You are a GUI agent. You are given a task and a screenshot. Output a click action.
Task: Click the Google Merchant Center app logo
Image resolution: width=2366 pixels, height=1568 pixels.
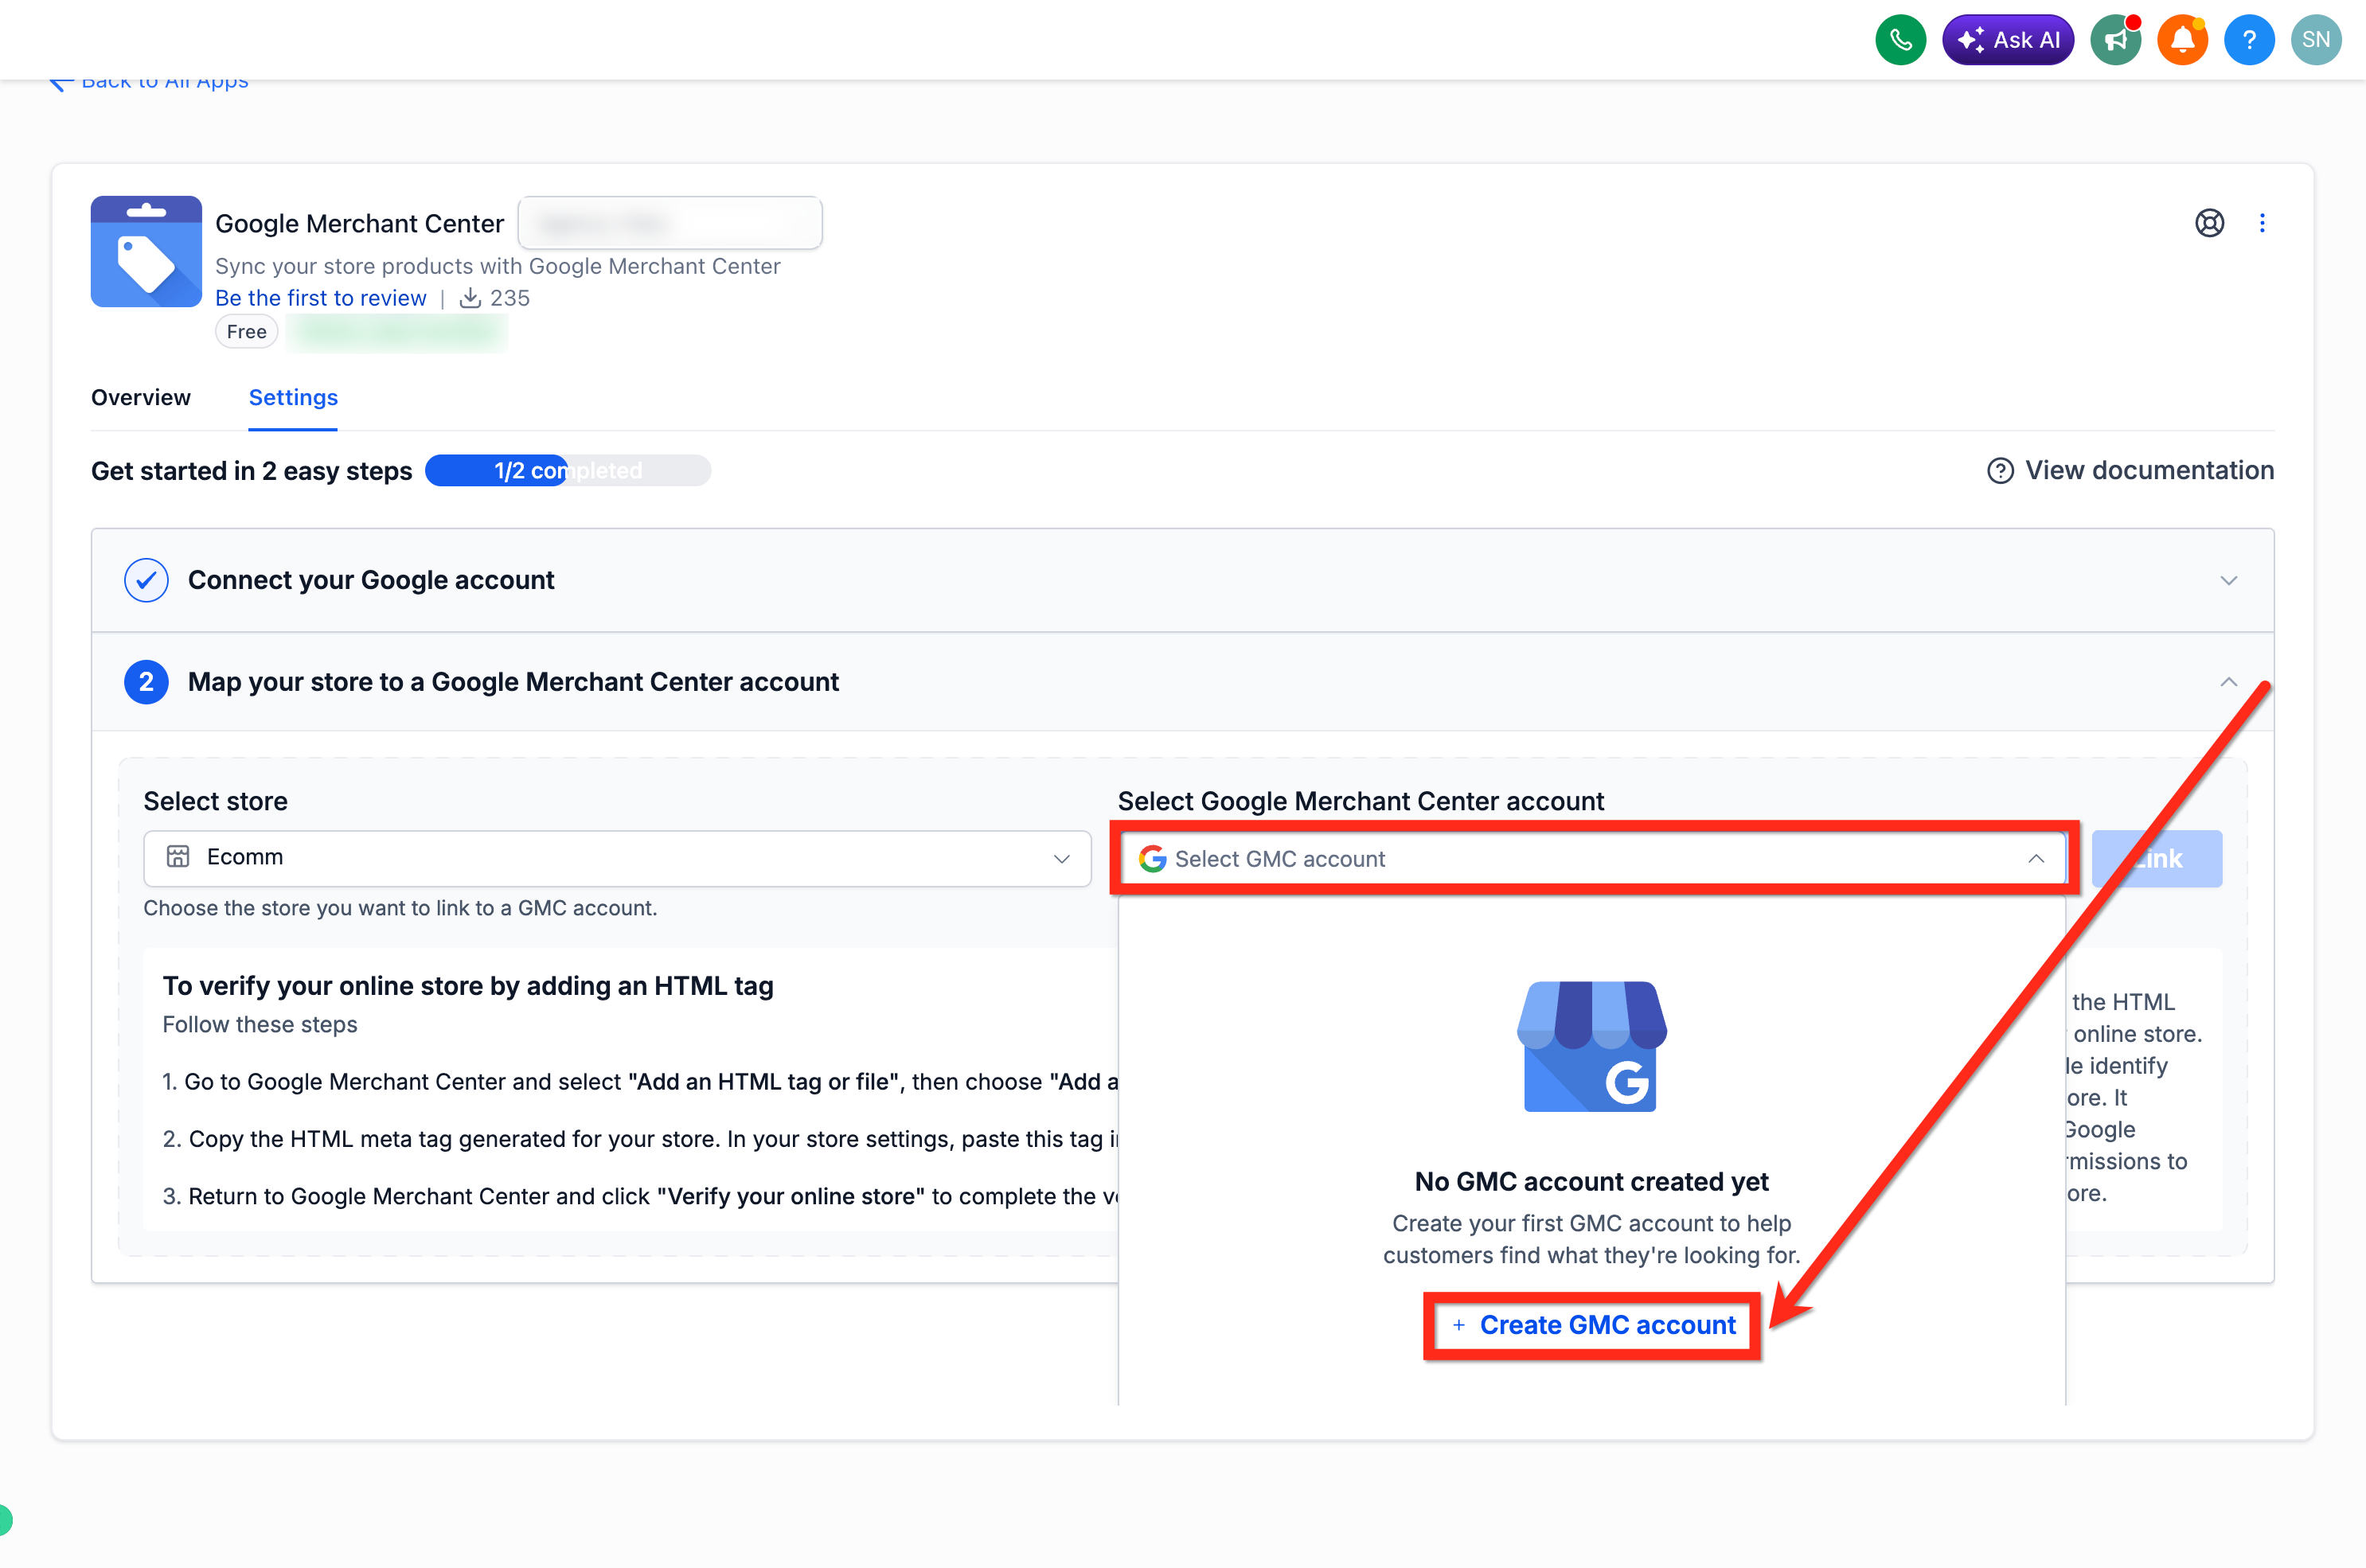point(146,251)
